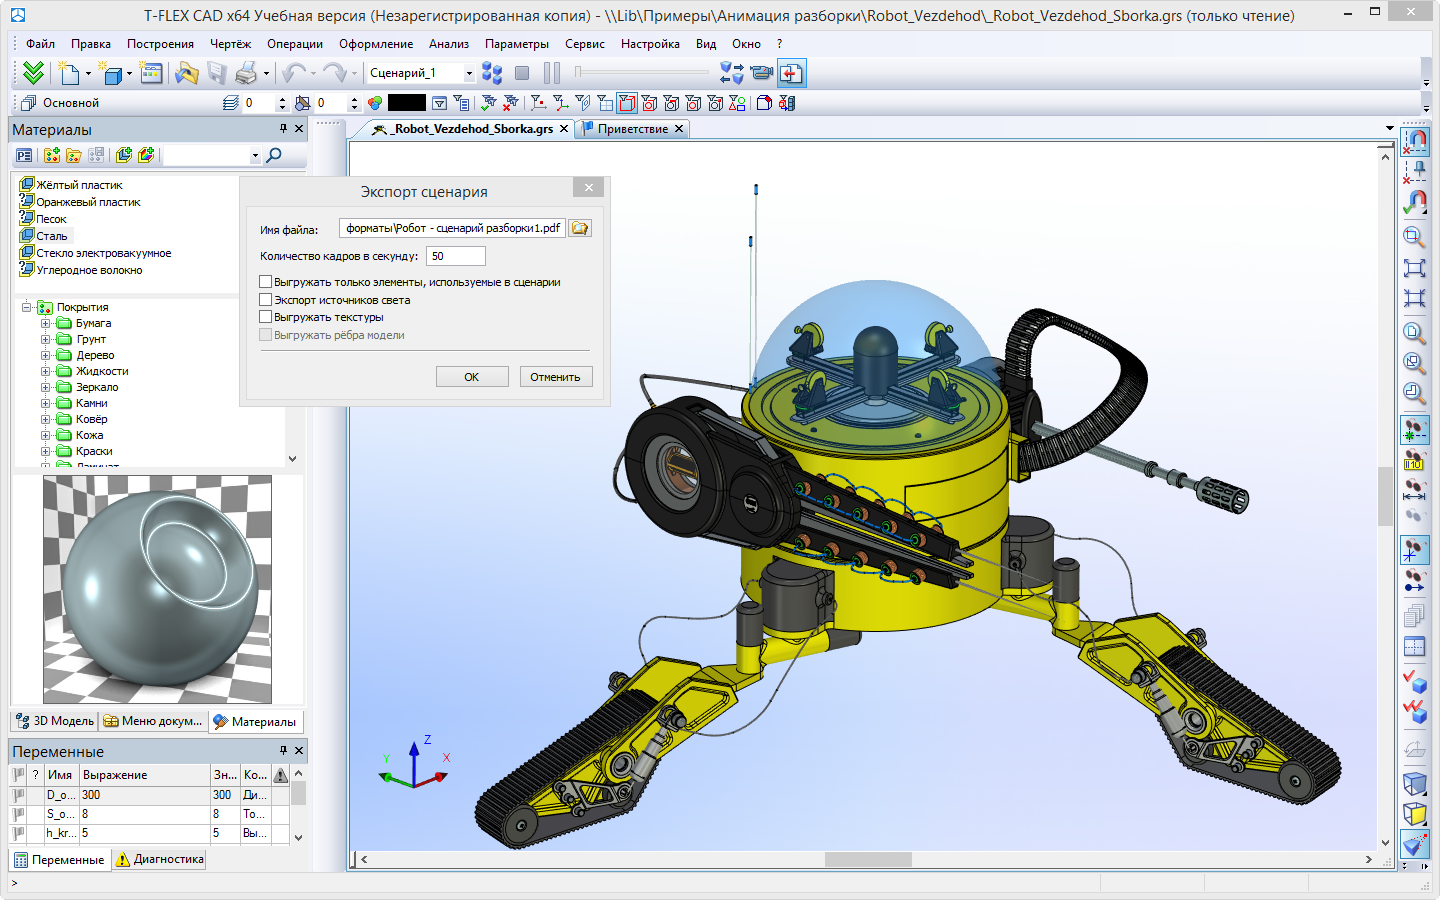Click the camera icon in scenario toolbar

pyautogui.click(x=762, y=73)
